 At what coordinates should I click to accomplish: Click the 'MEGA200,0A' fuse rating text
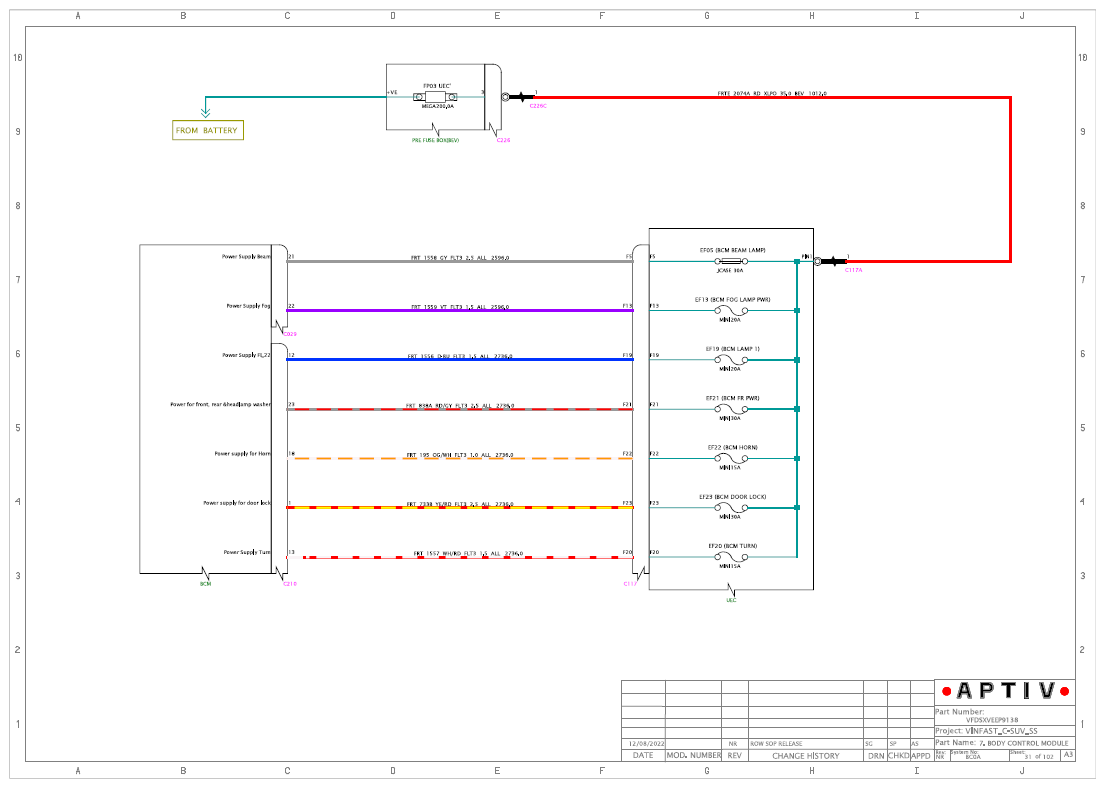coord(438,106)
